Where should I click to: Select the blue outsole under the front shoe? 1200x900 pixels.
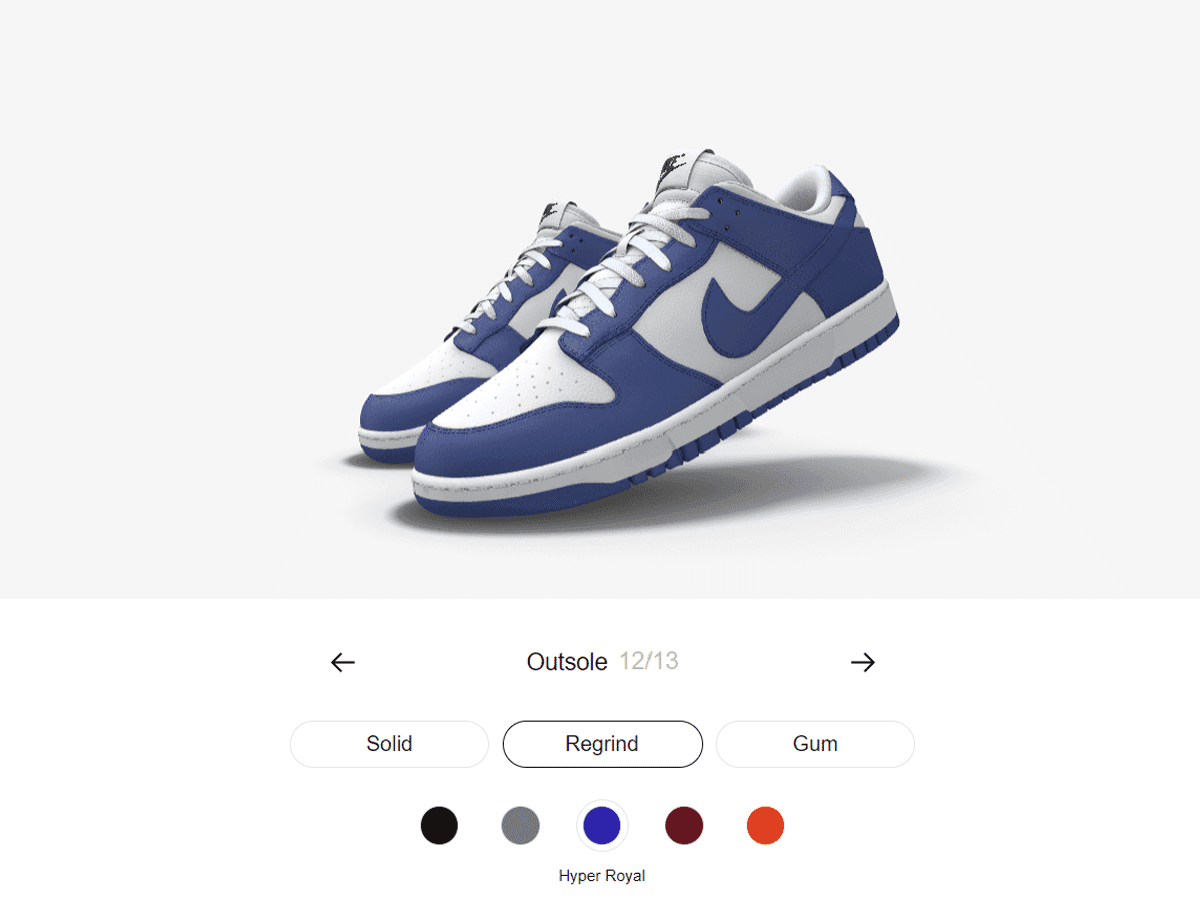coord(700,450)
